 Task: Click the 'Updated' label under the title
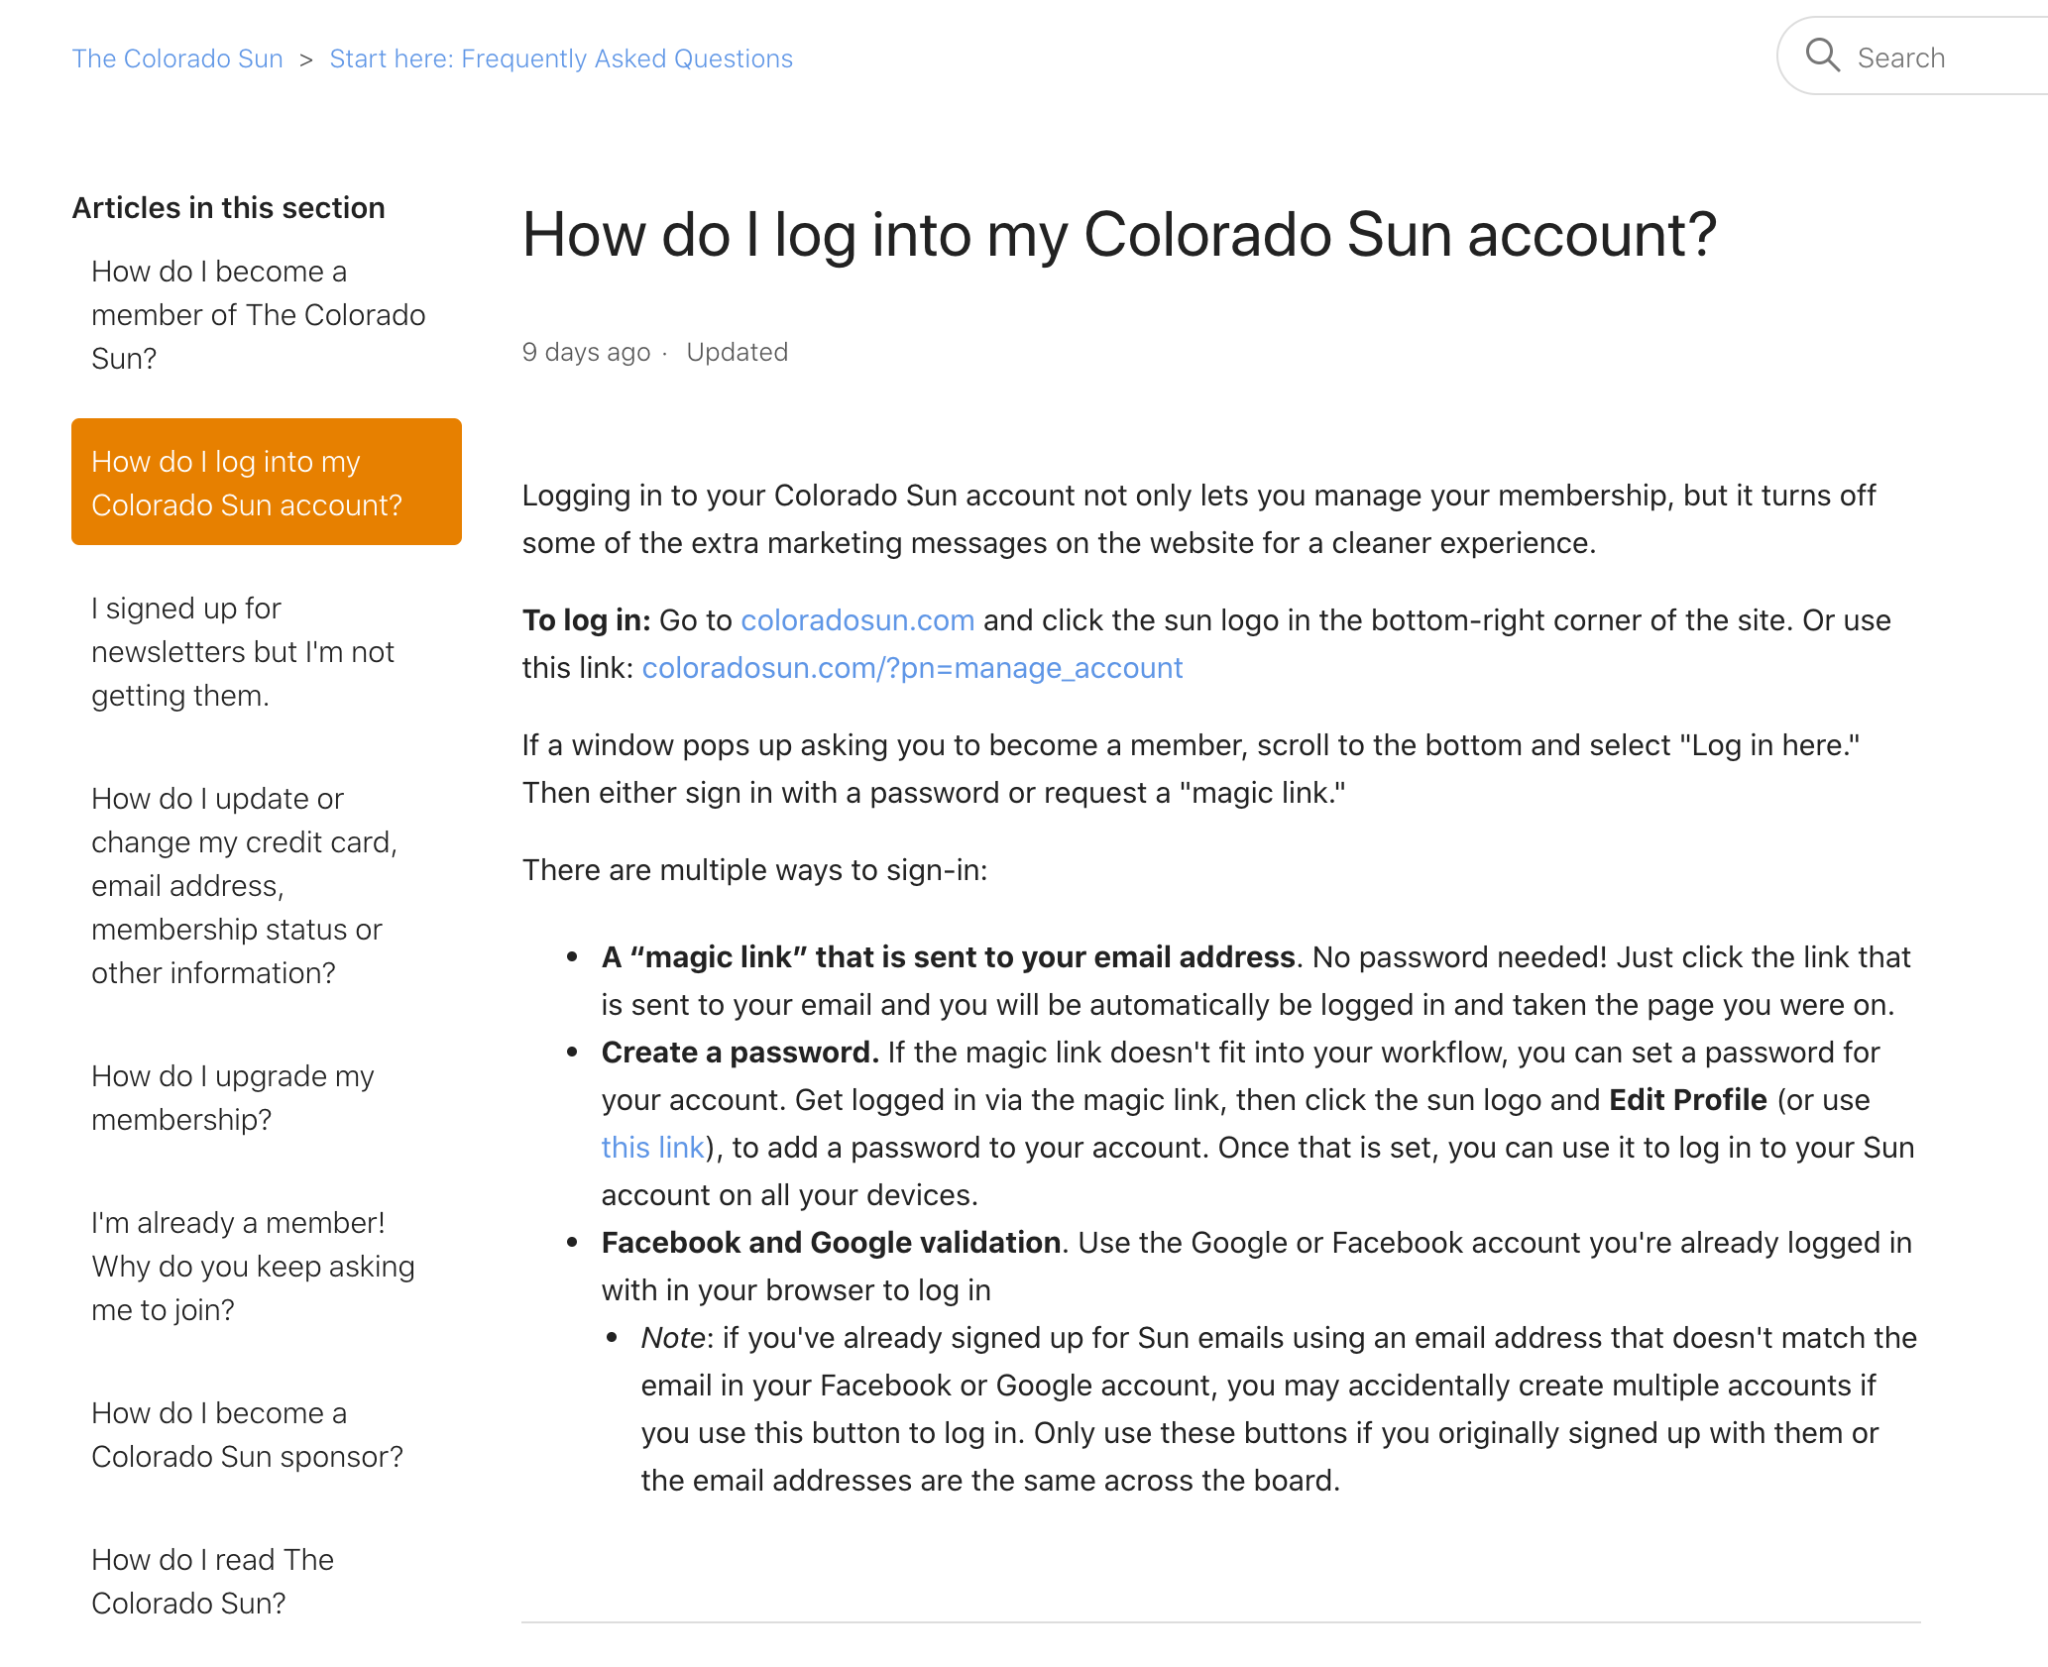coord(737,352)
